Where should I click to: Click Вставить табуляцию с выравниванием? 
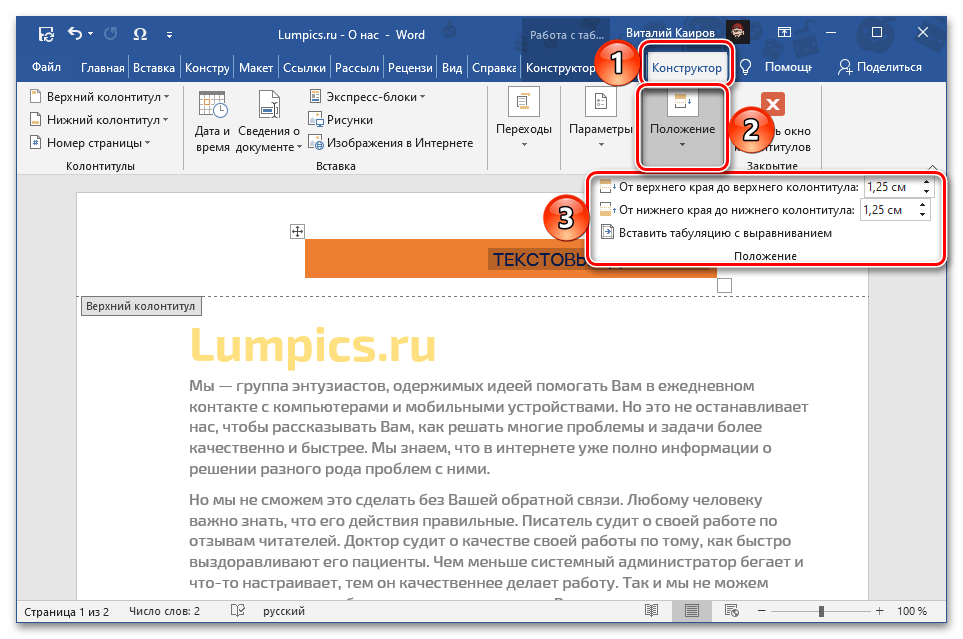click(716, 233)
